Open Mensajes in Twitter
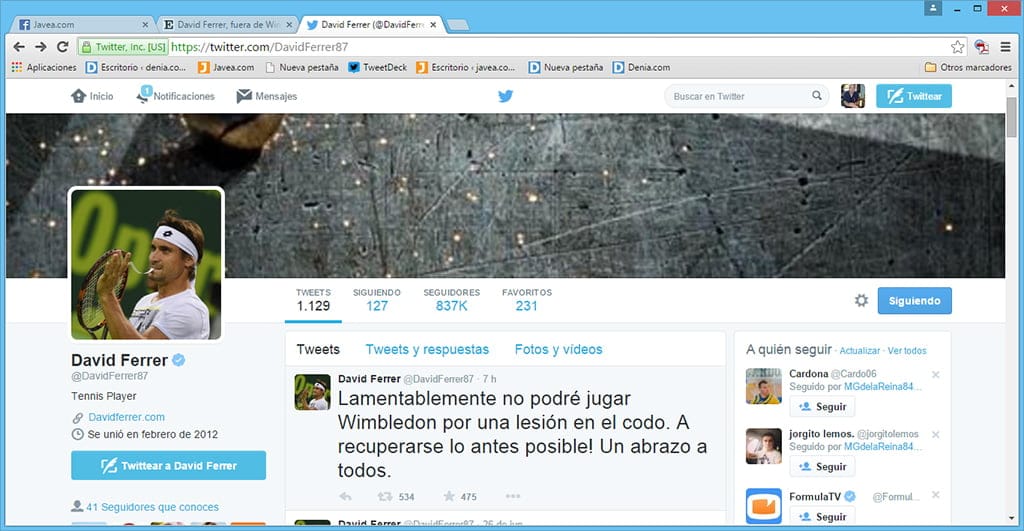Viewport: 1024px width, 531px height. pos(266,96)
